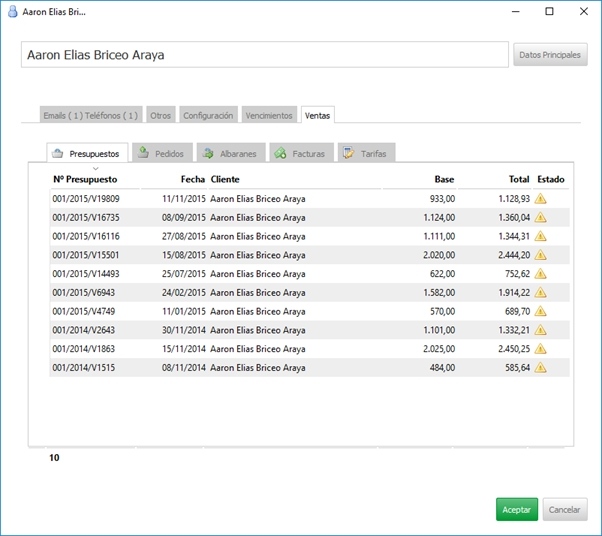This screenshot has height=536, width=602.
Task: Click the Cancelar button
Action: [564, 510]
